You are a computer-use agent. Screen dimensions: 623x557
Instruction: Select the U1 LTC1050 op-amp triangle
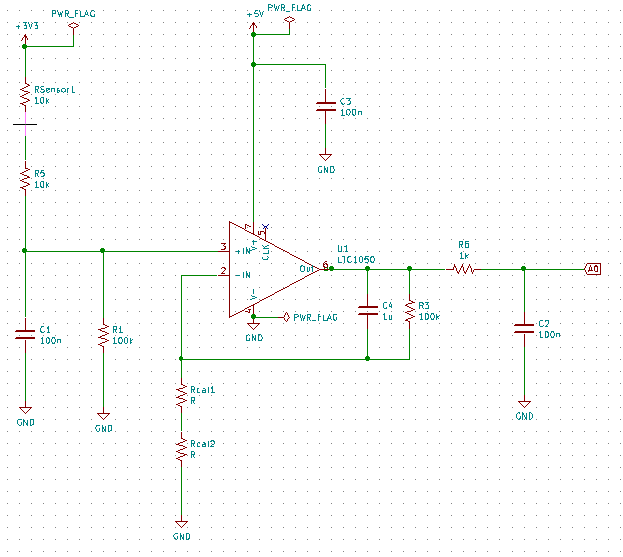(x=274, y=269)
